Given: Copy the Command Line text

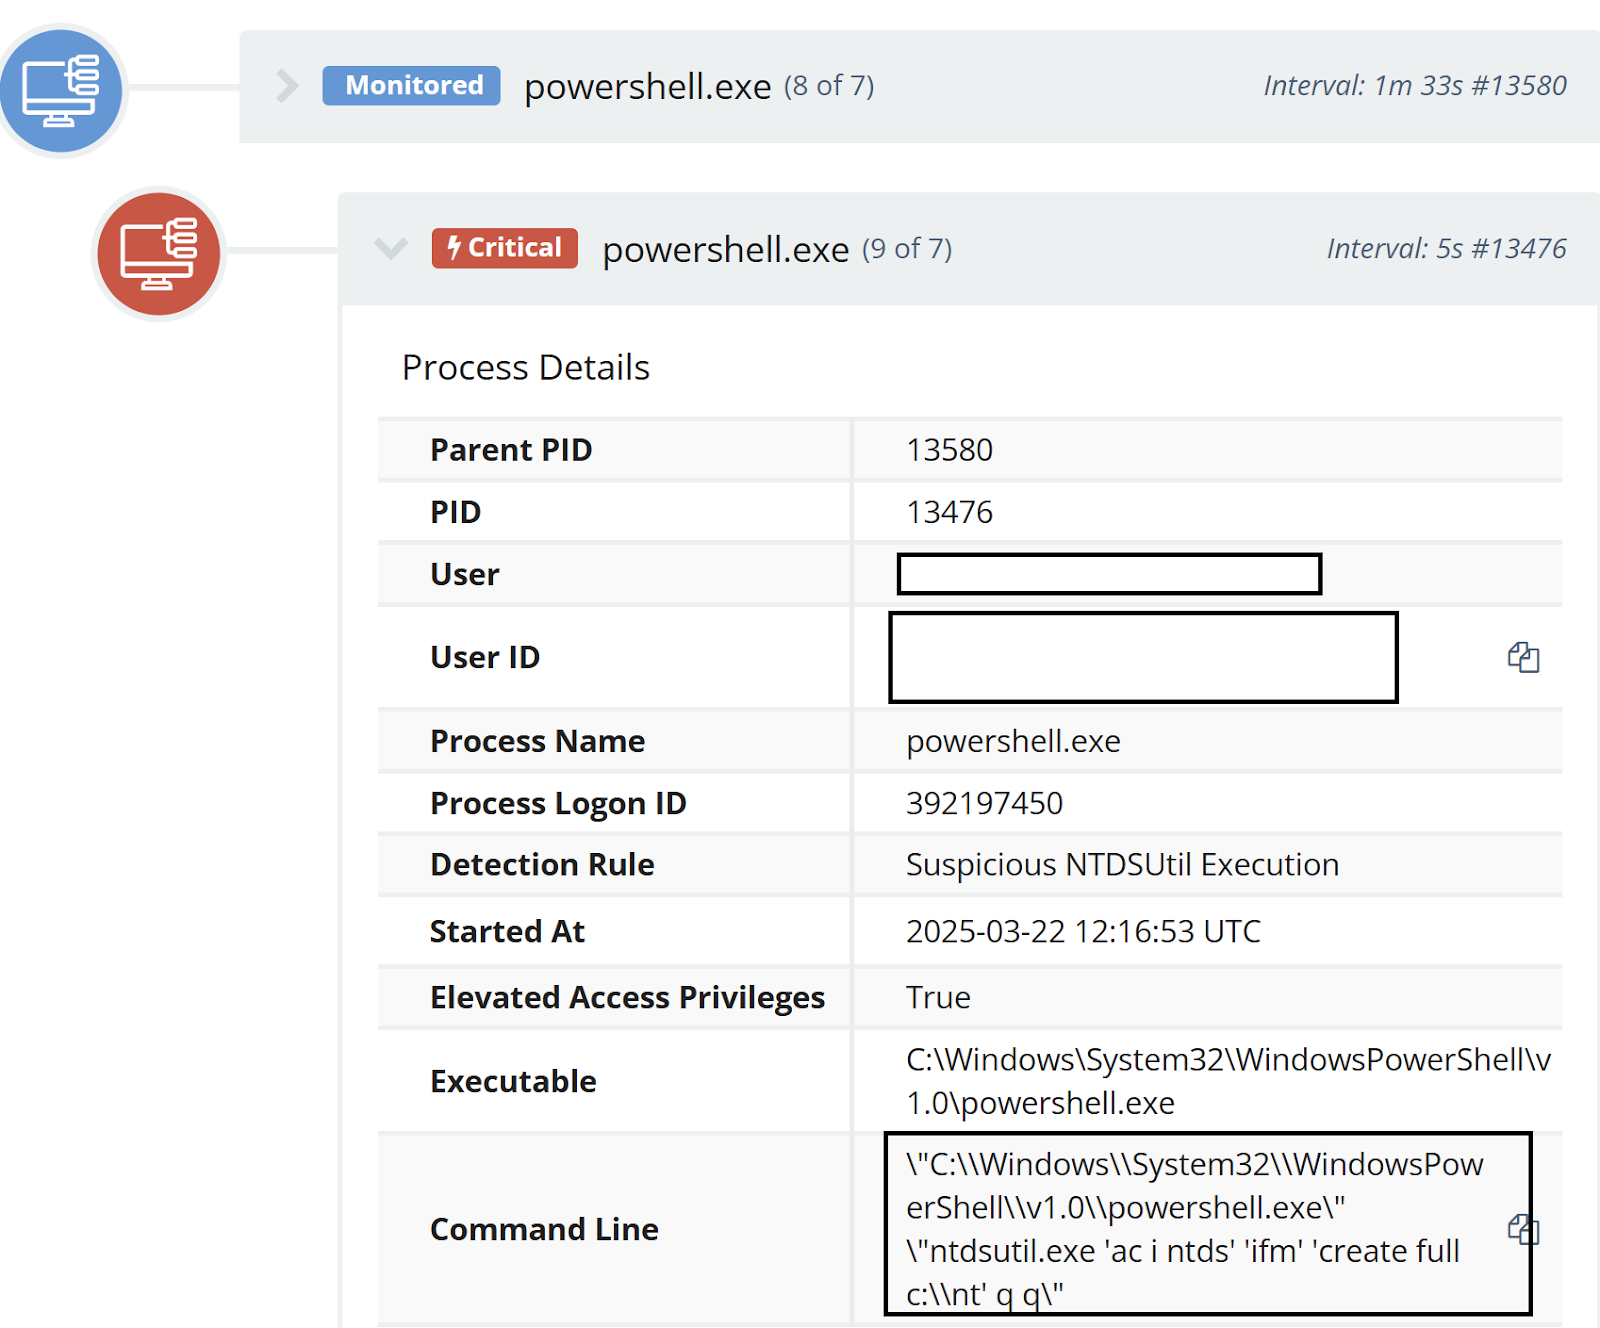Looking at the screenshot, I should pos(1522,1229).
